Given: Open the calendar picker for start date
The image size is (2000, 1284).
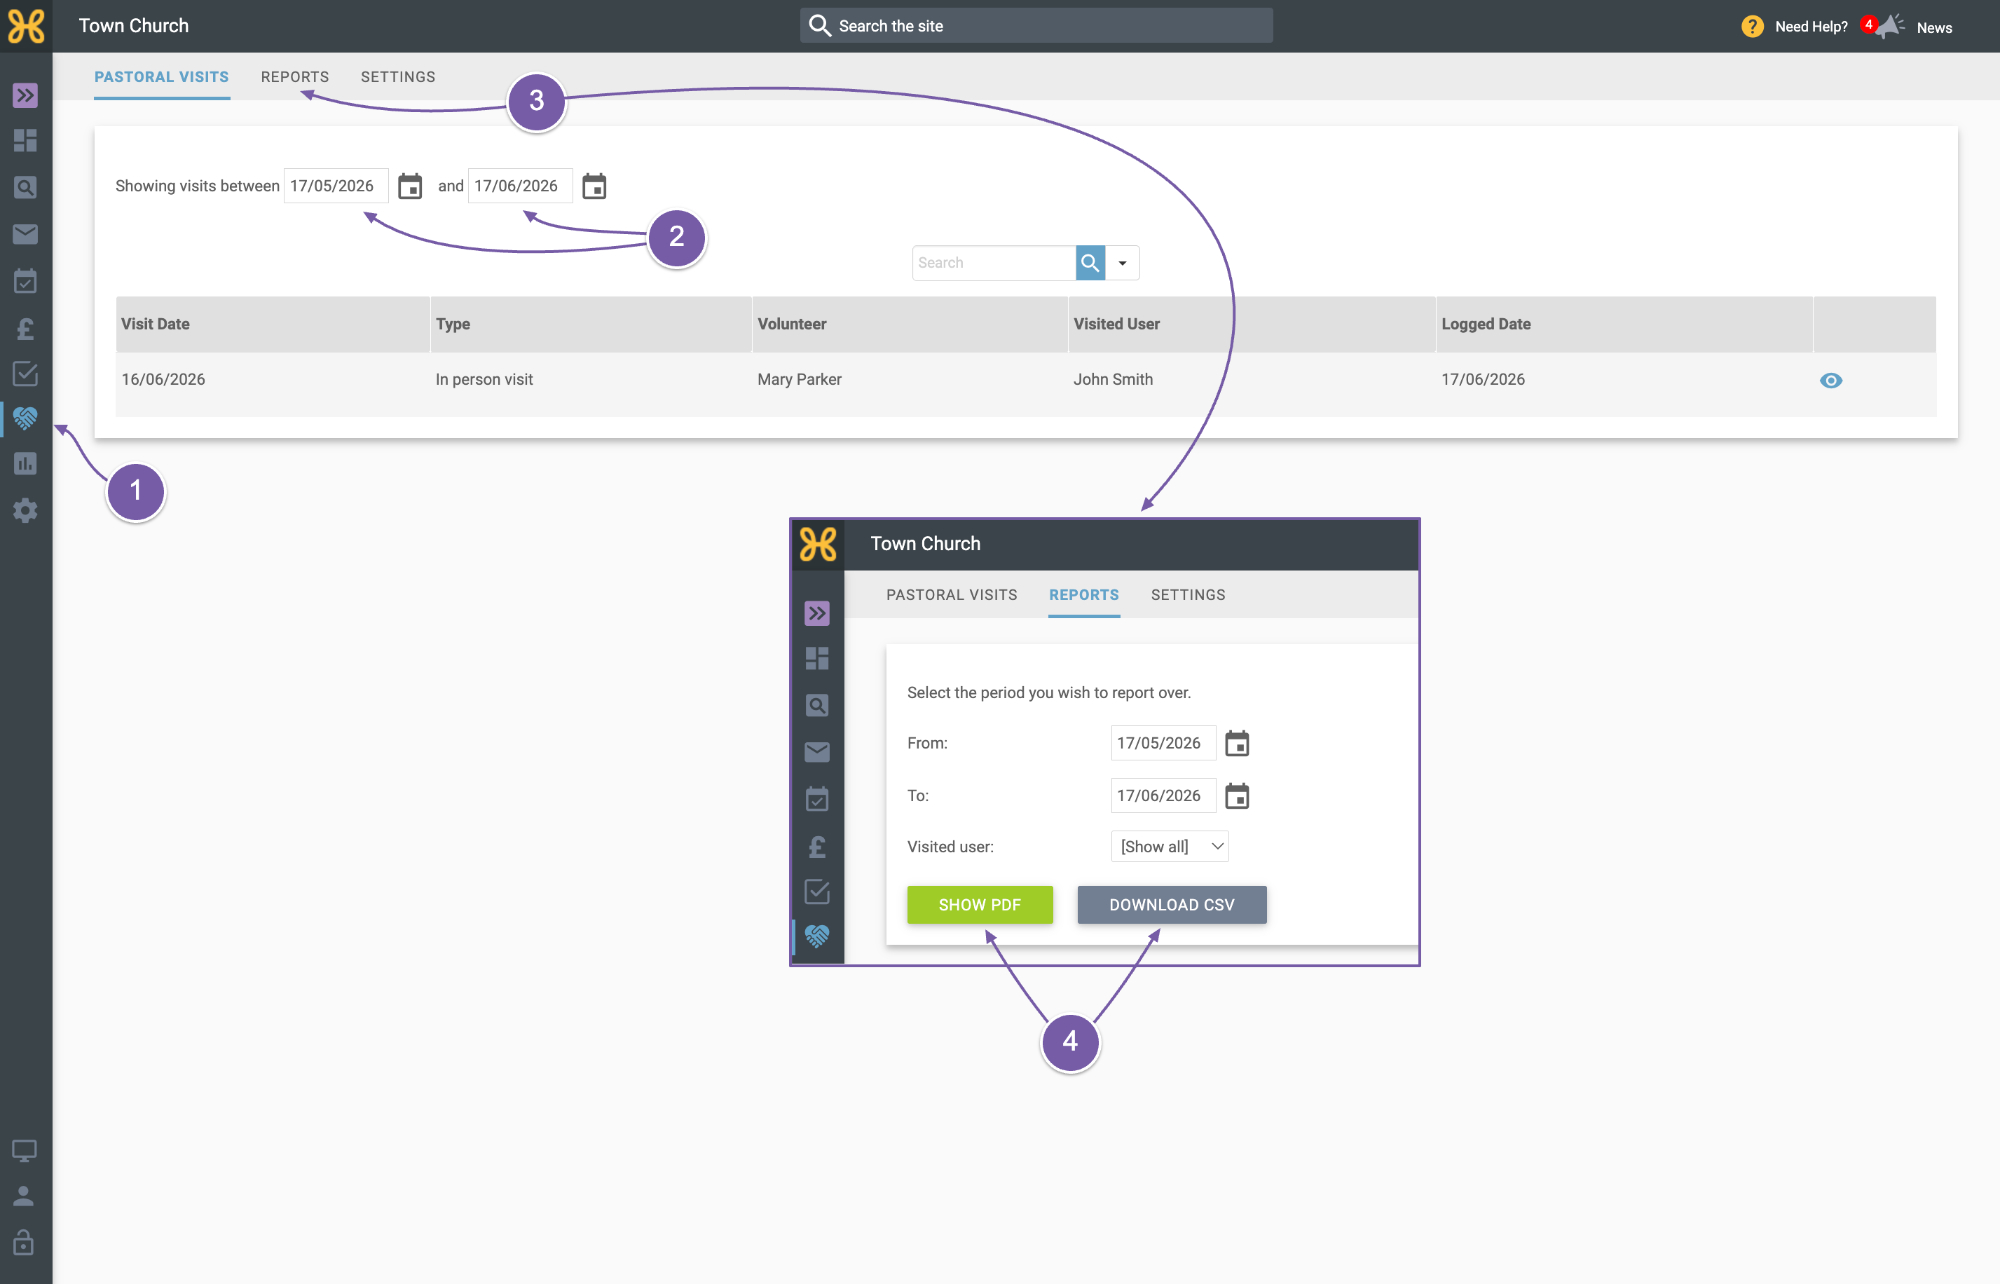Looking at the screenshot, I should (x=410, y=186).
